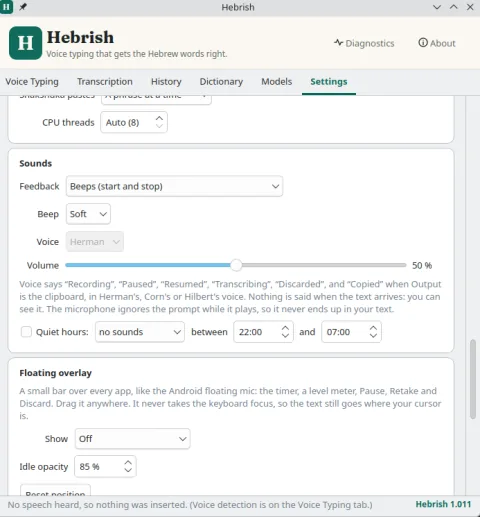Click the Hebrish app logo in the header
This screenshot has width=480, height=517.
pyautogui.click(x=26, y=43)
